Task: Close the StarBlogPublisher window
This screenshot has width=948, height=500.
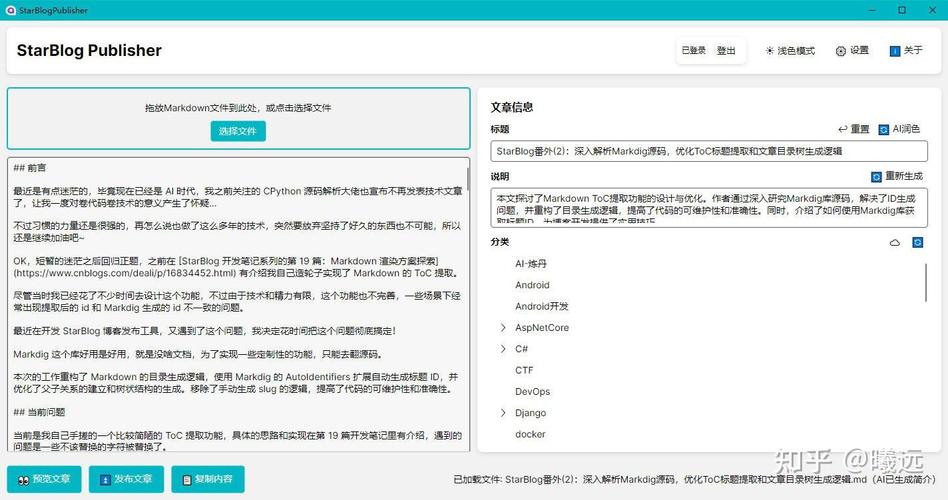Action: (932, 10)
